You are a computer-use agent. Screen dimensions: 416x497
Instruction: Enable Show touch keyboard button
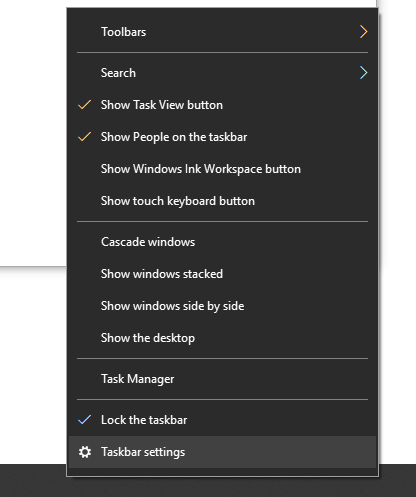[x=222, y=201]
